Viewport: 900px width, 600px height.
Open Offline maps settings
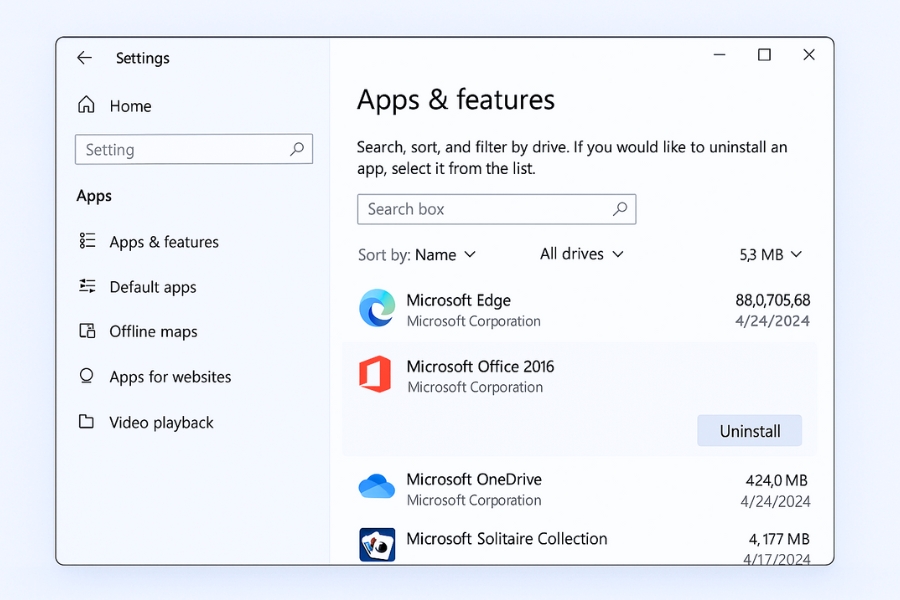(x=153, y=332)
